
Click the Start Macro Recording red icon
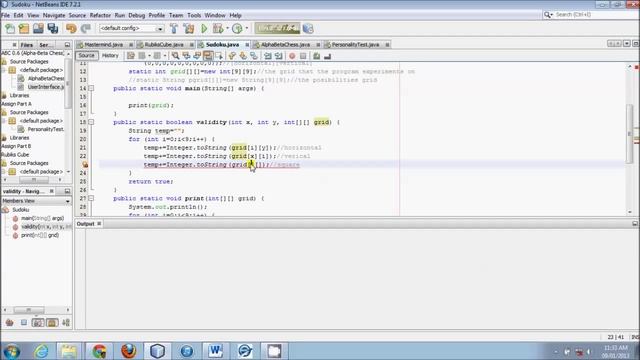292,56
